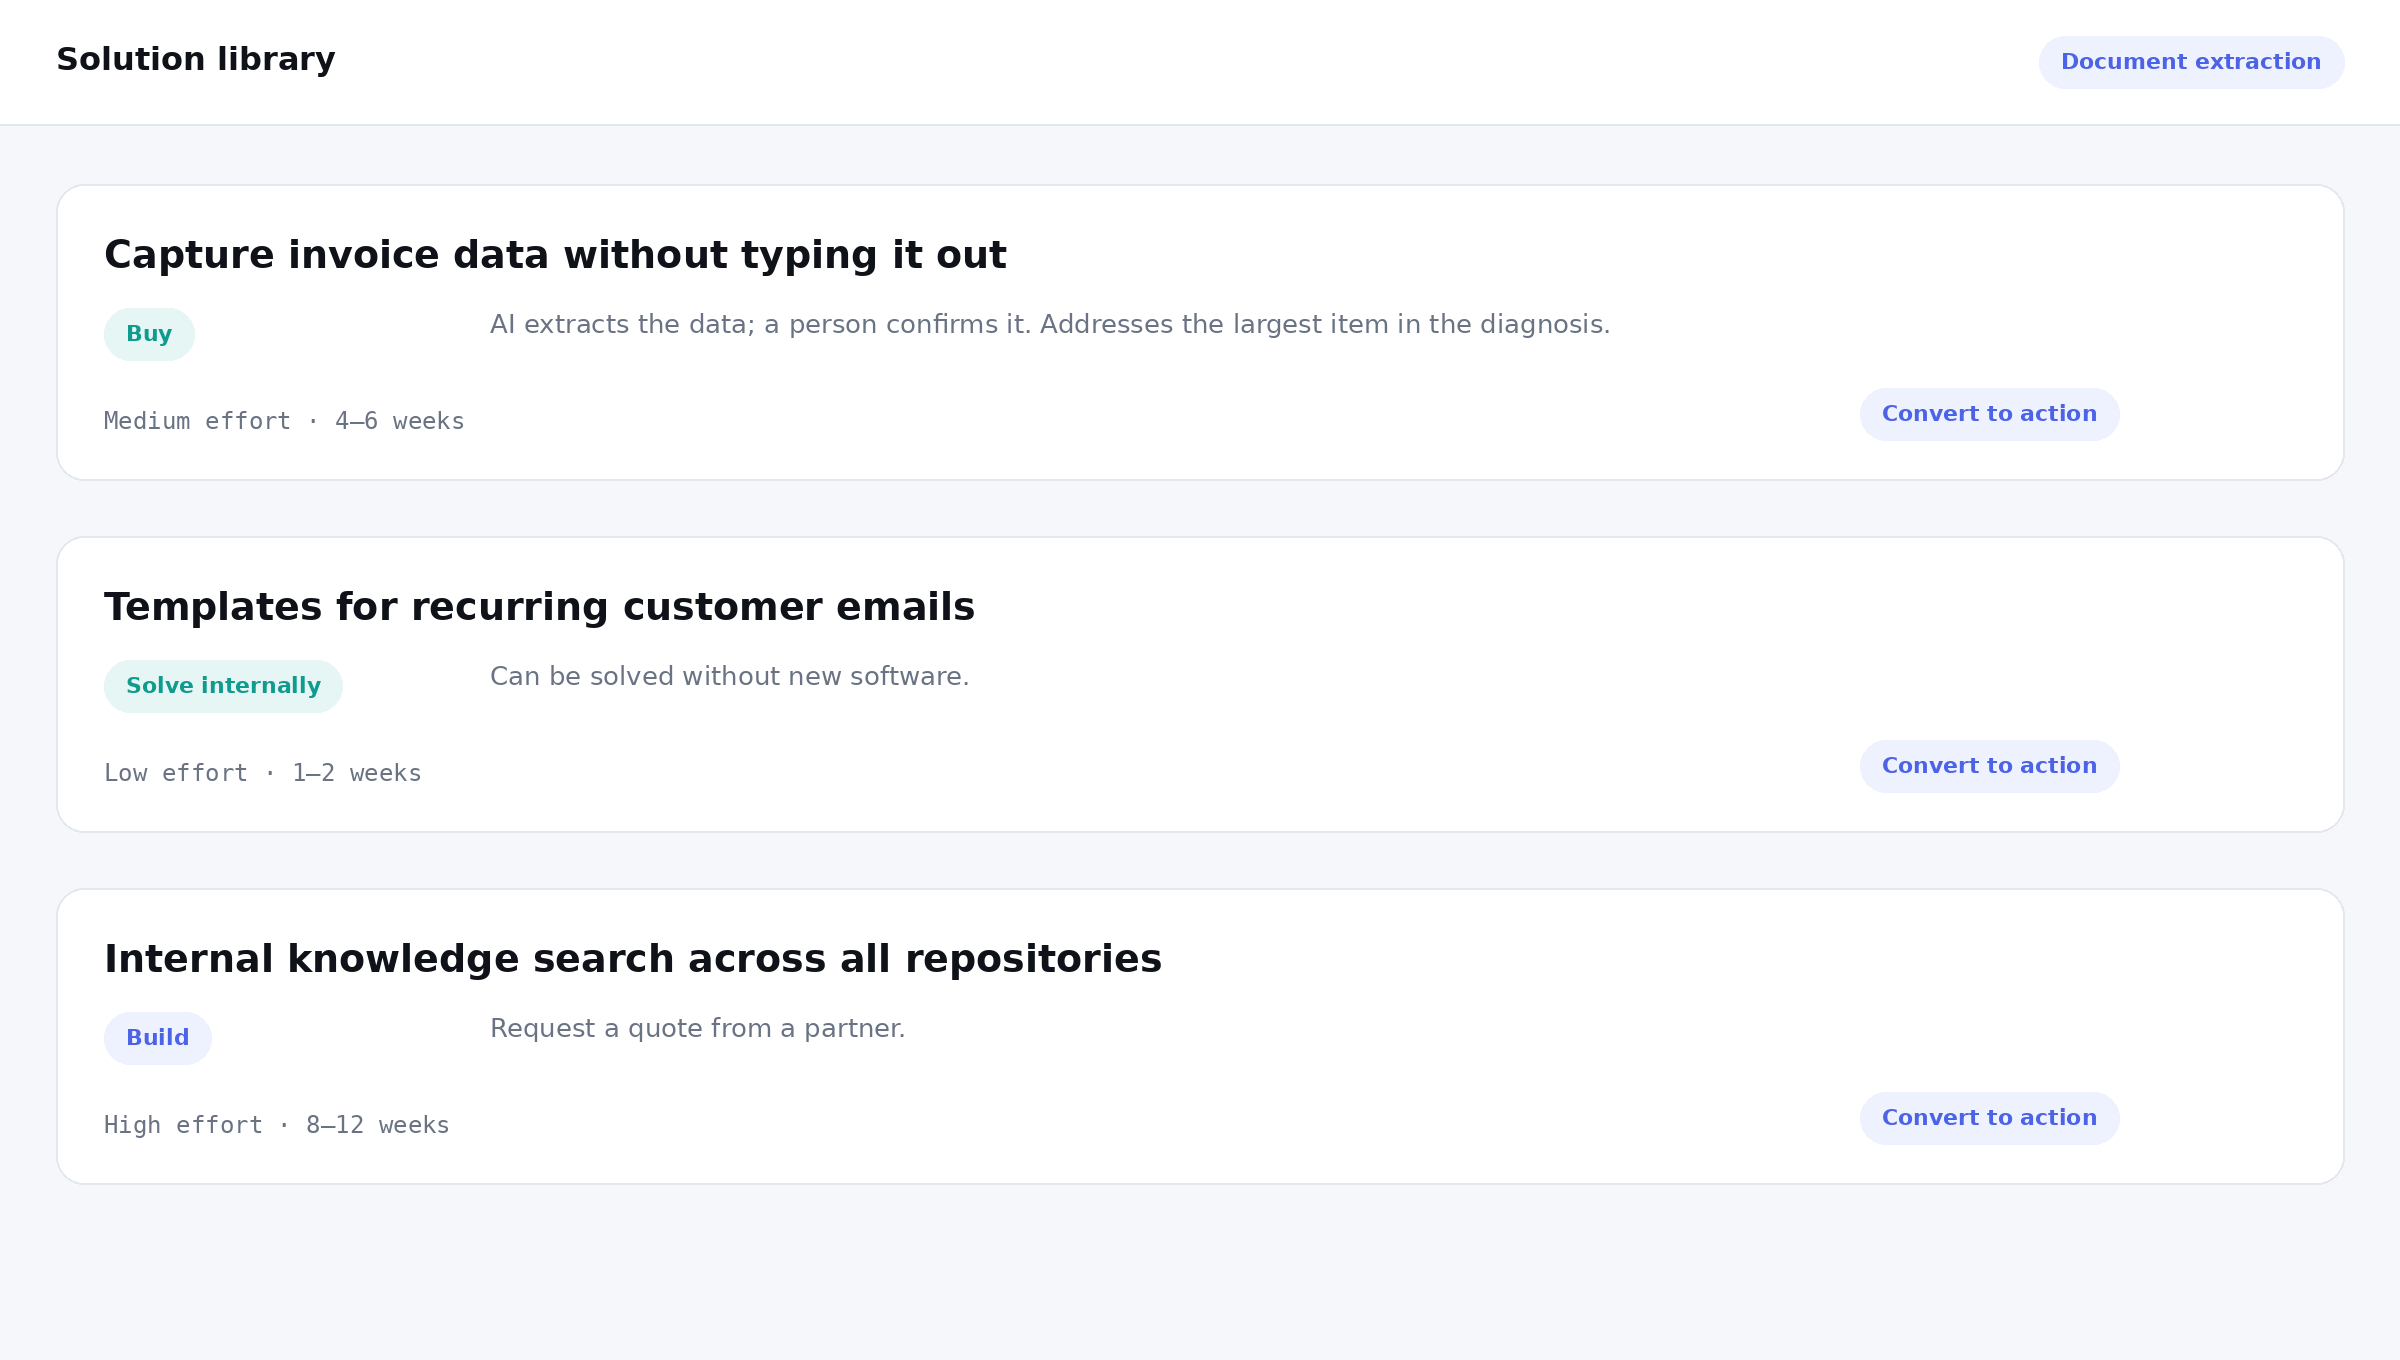Convert the internal knowledge search solution to action

pos(1989,1118)
